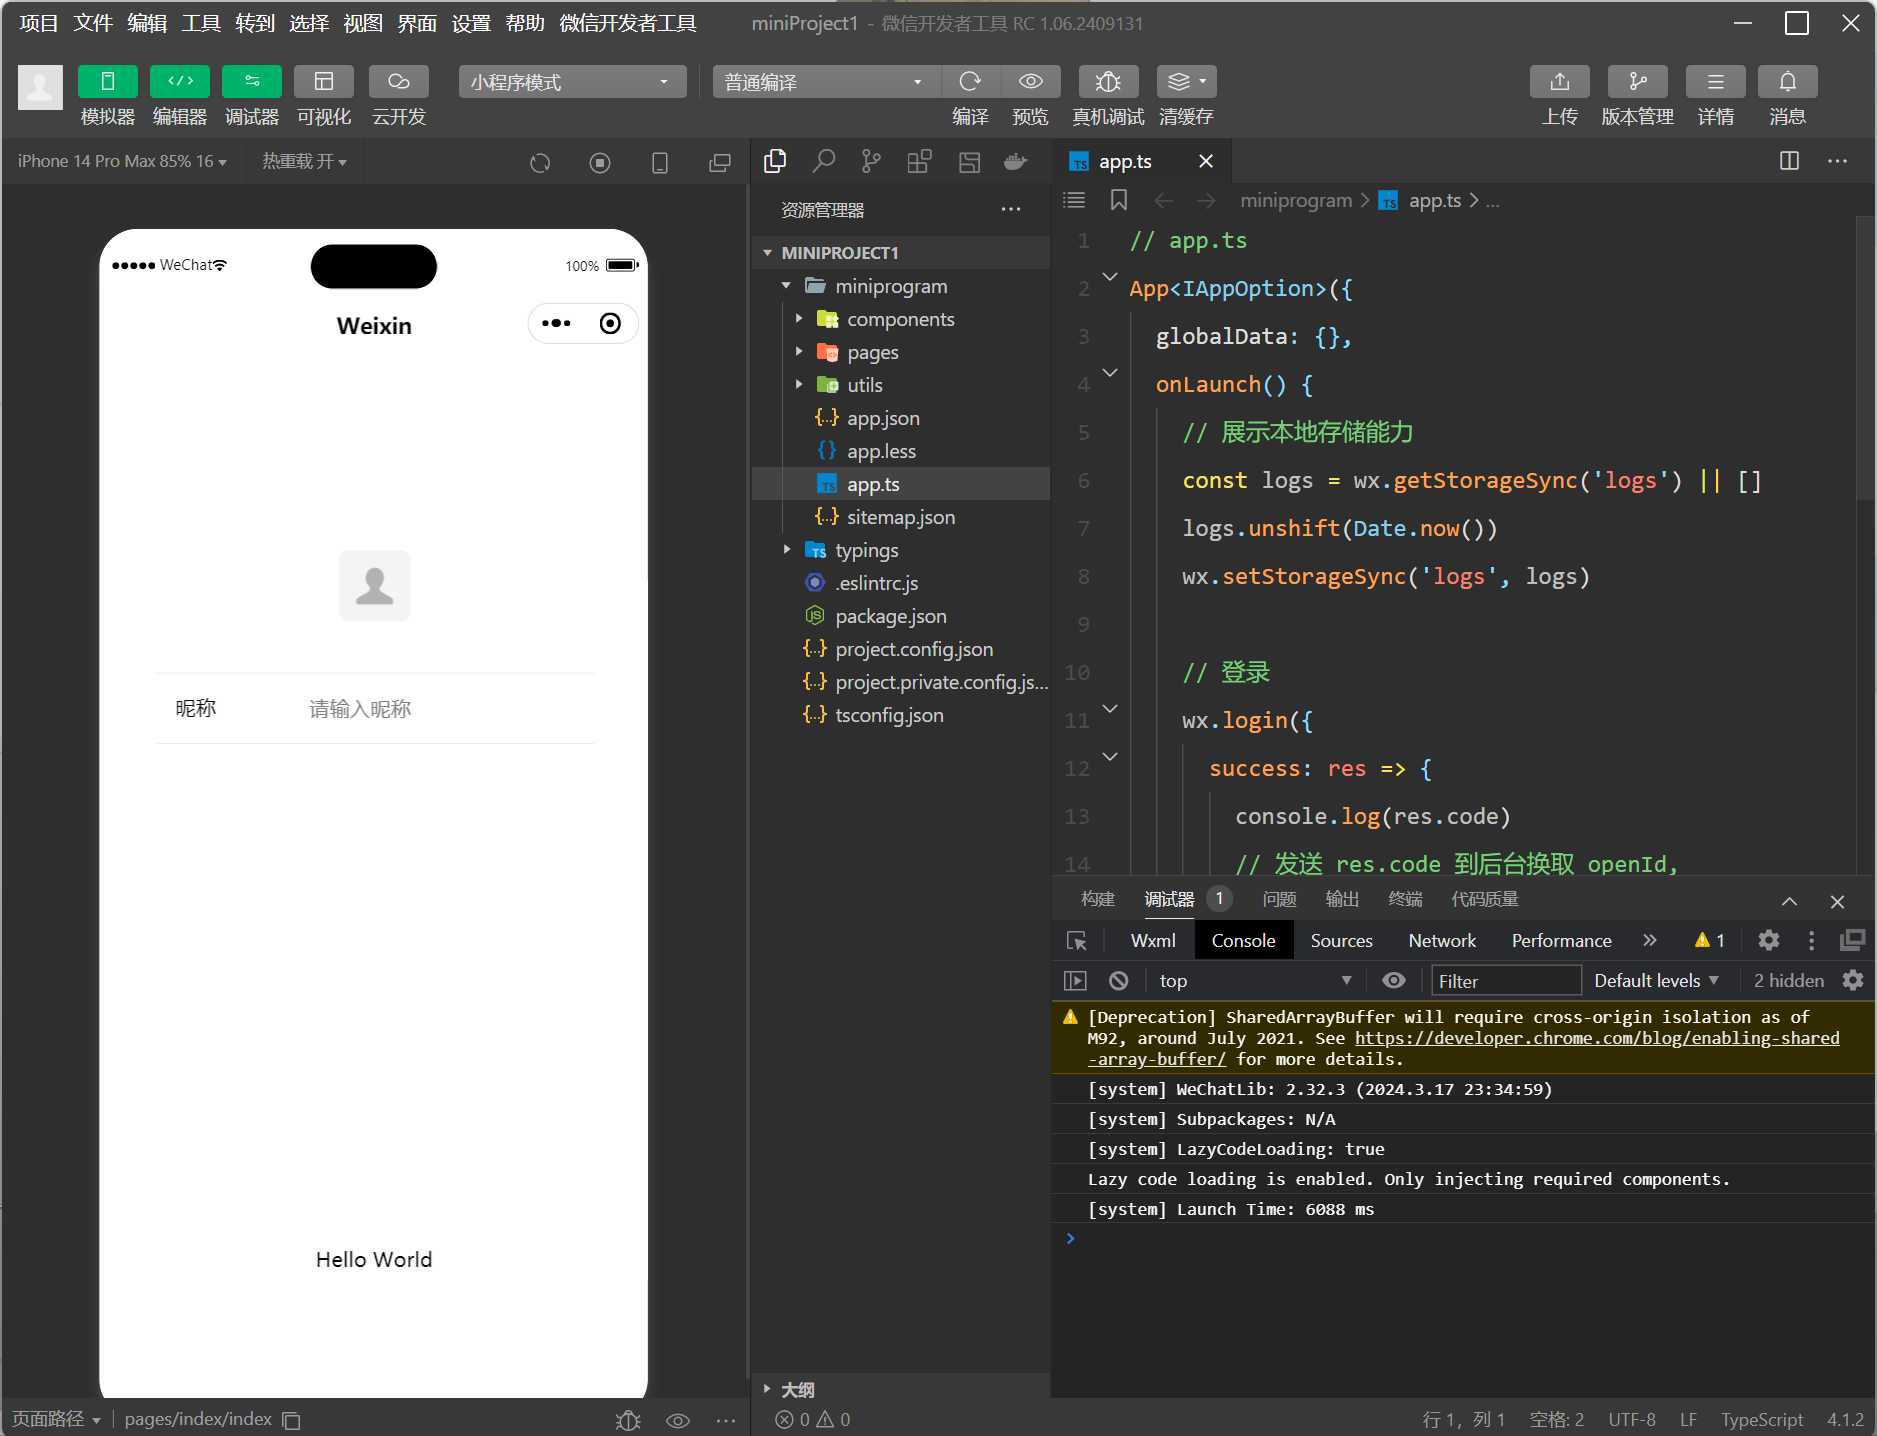Click the simulator refresh icon
This screenshot has height=1436, width=1877.
point(540,162)
